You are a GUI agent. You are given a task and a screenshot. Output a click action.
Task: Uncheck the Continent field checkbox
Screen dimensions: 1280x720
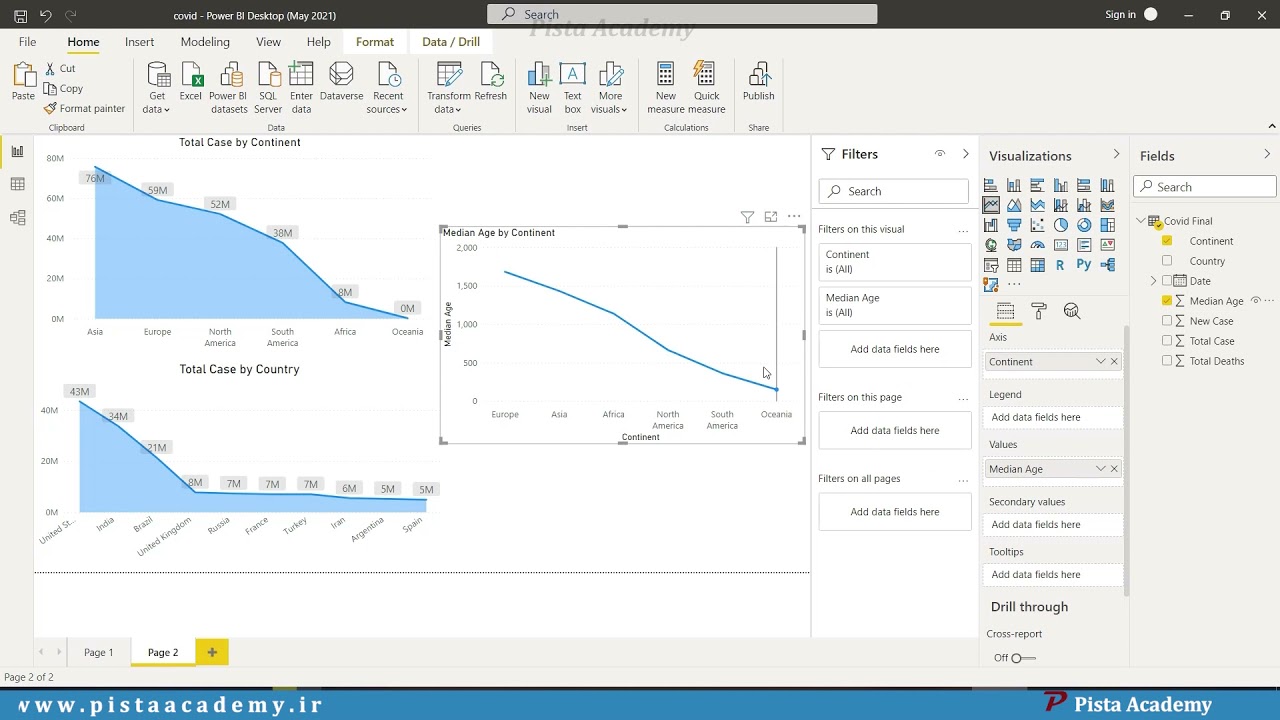coord(1167,241)
